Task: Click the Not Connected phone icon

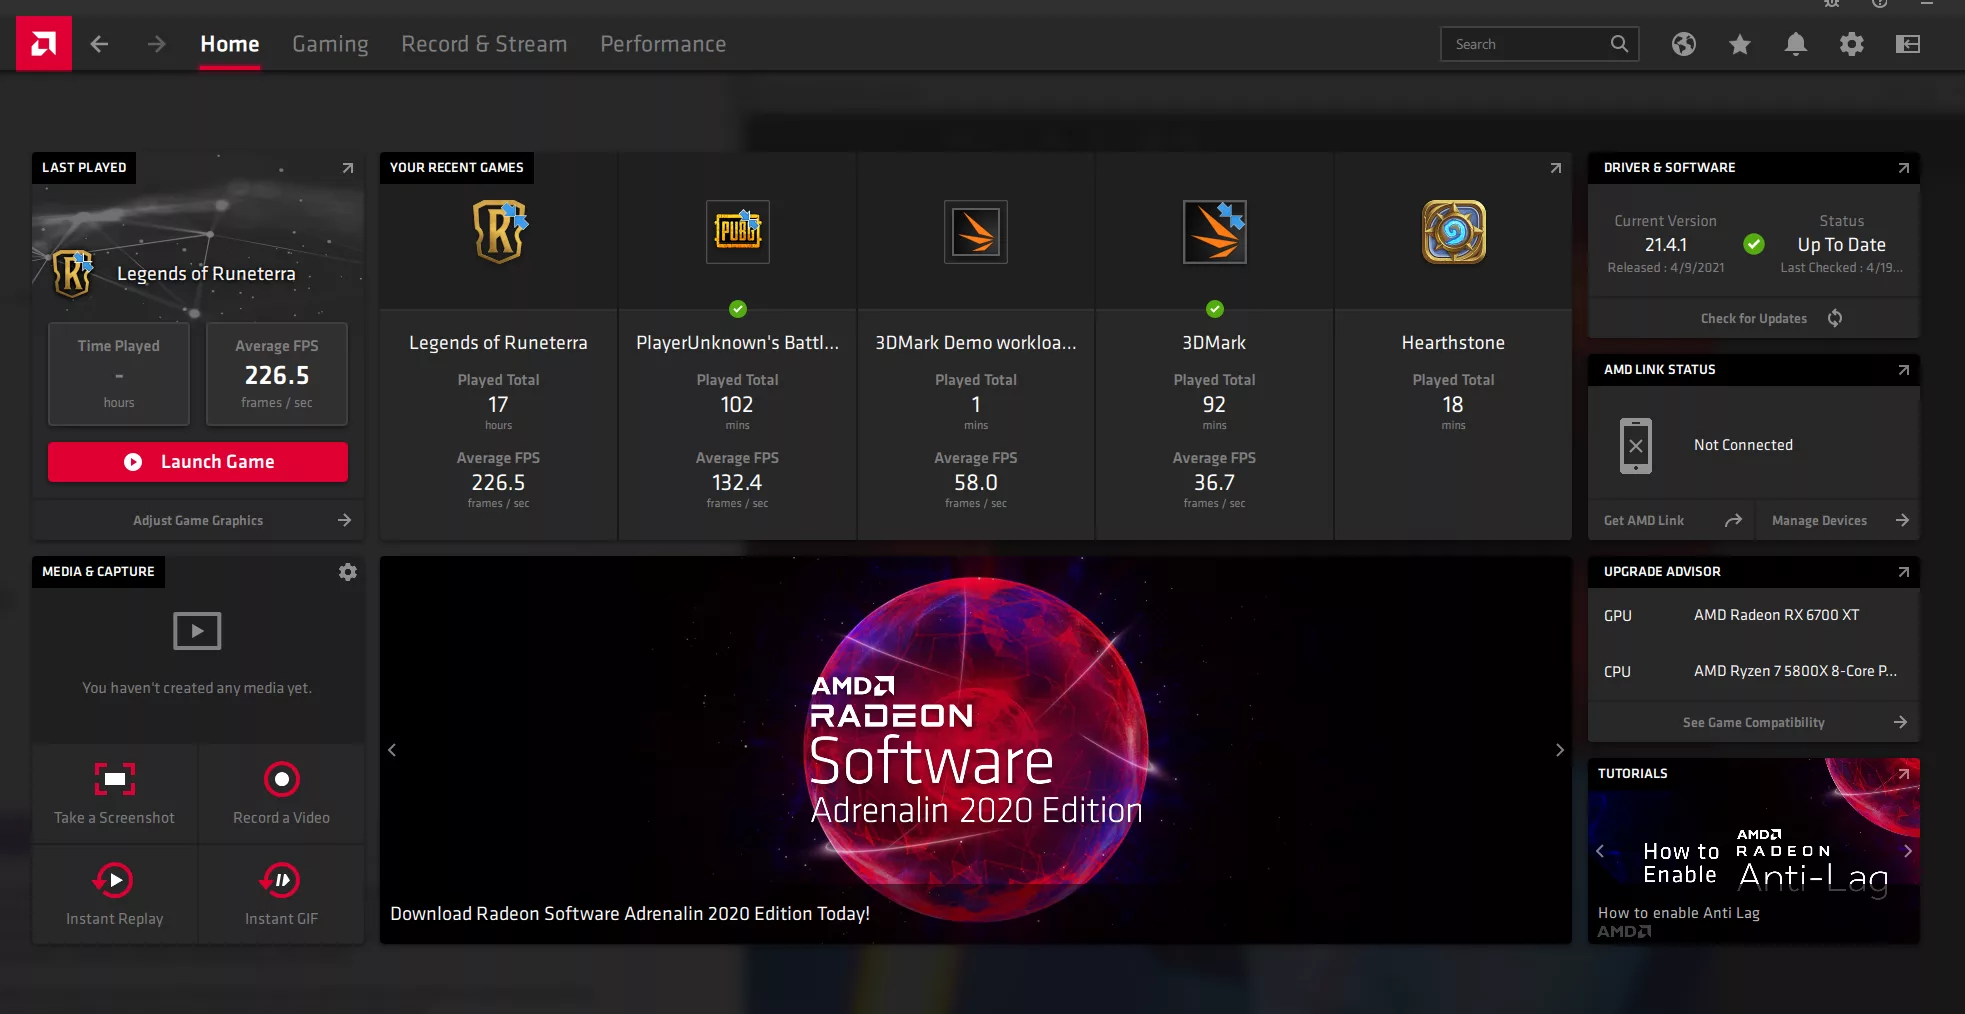Action: (x=1636, y=445)
